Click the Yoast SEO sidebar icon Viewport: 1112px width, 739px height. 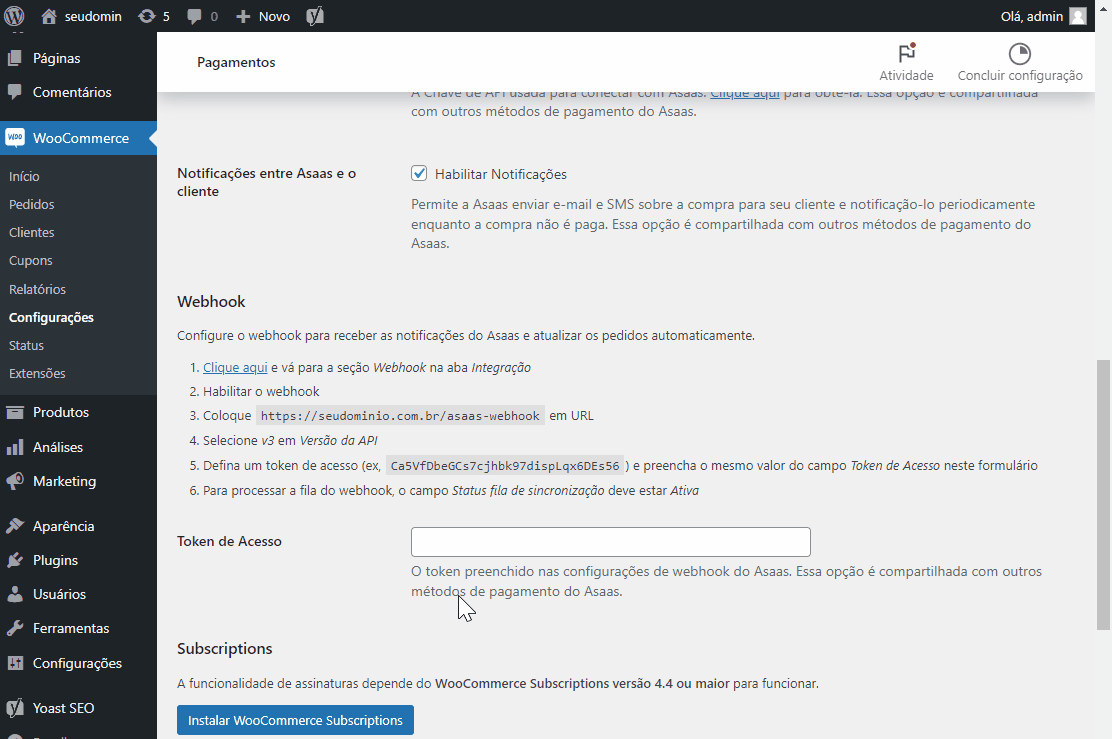[15, 708]
